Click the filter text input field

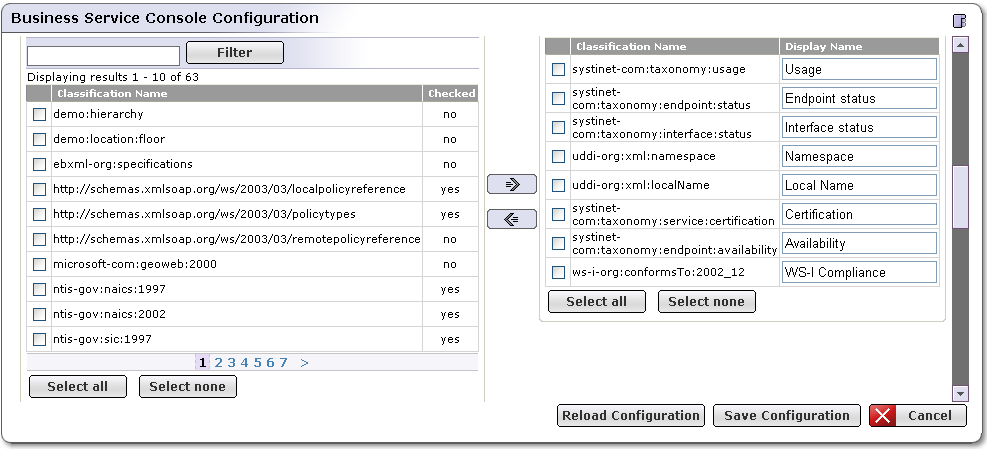pyautogui.click(x=103, y=55)
